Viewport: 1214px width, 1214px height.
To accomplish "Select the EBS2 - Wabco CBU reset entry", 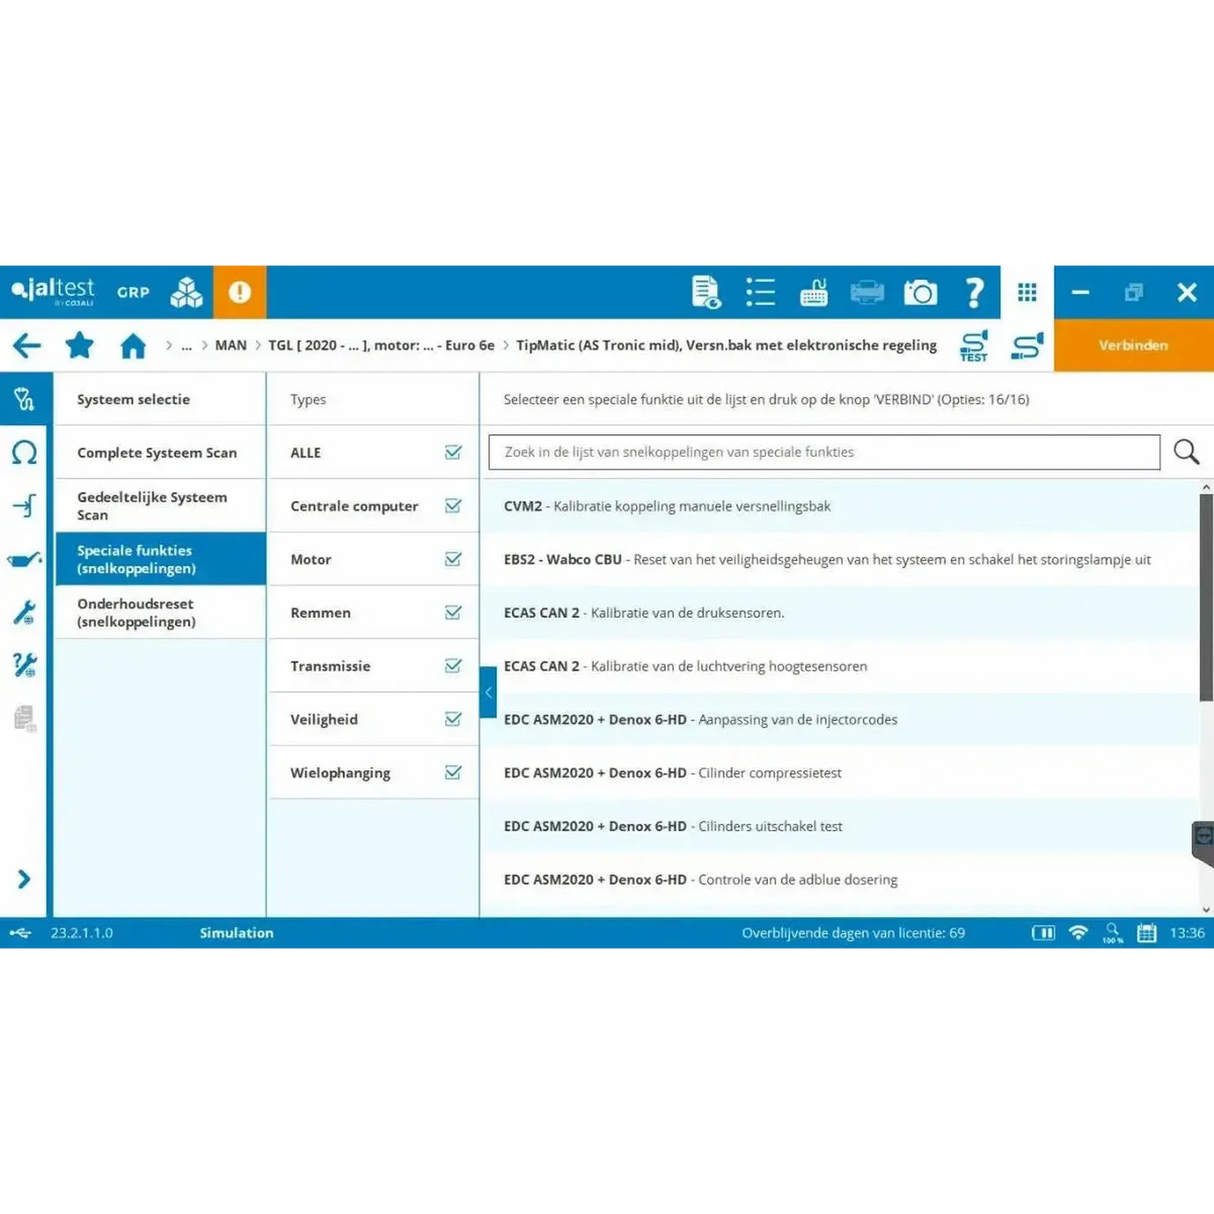I will [840, 559].
